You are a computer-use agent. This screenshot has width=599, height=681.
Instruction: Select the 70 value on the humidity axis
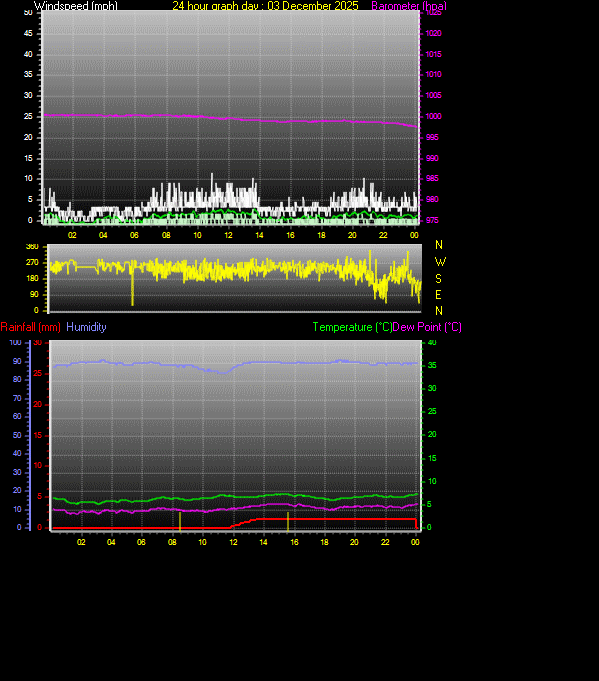click(17, 398)
